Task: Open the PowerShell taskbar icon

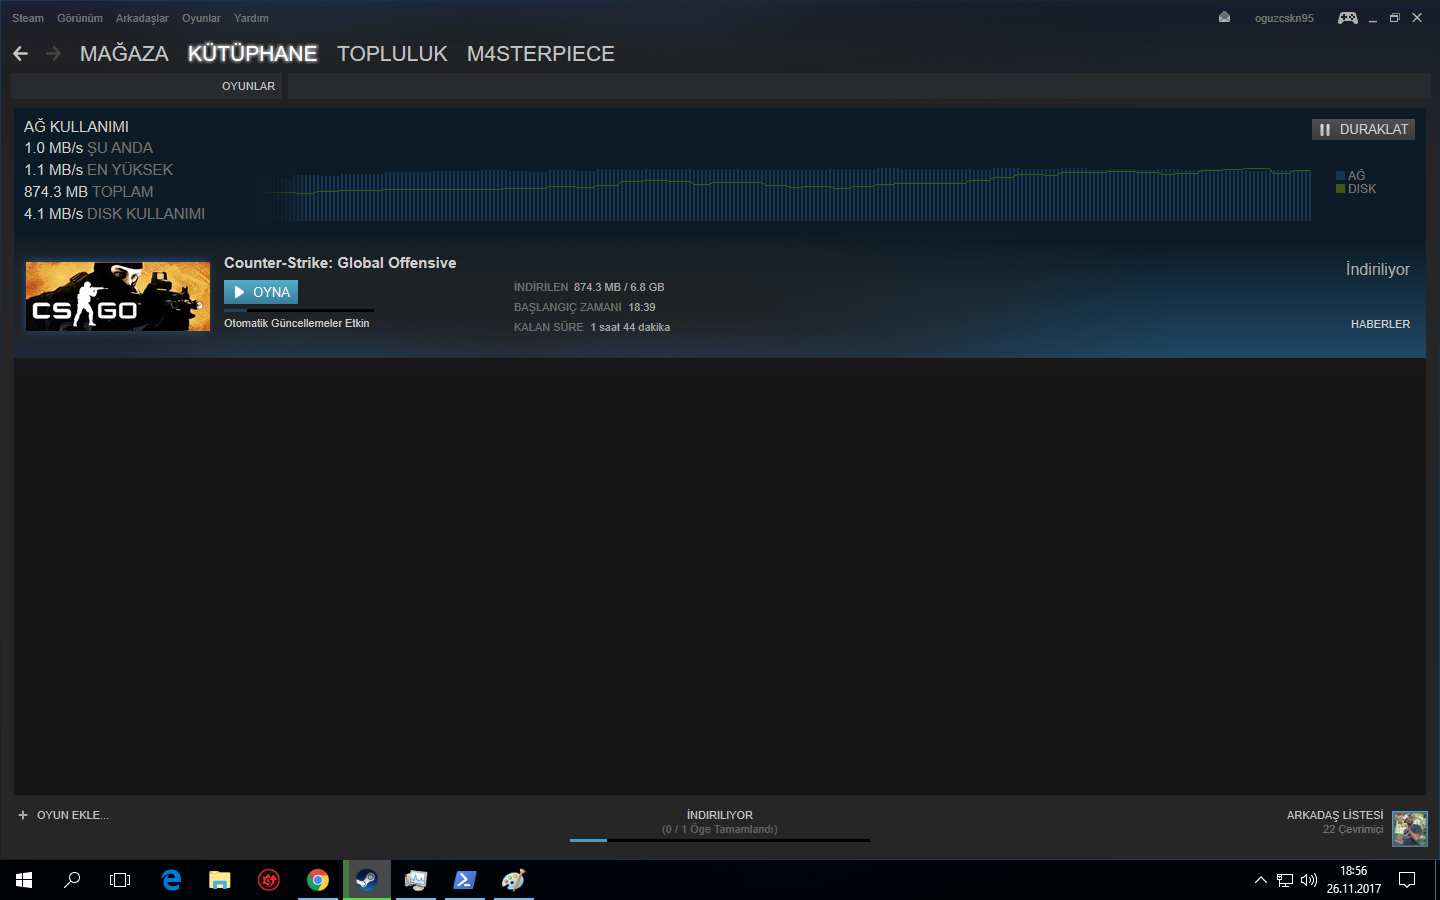Action: click(x=465, y=880)
